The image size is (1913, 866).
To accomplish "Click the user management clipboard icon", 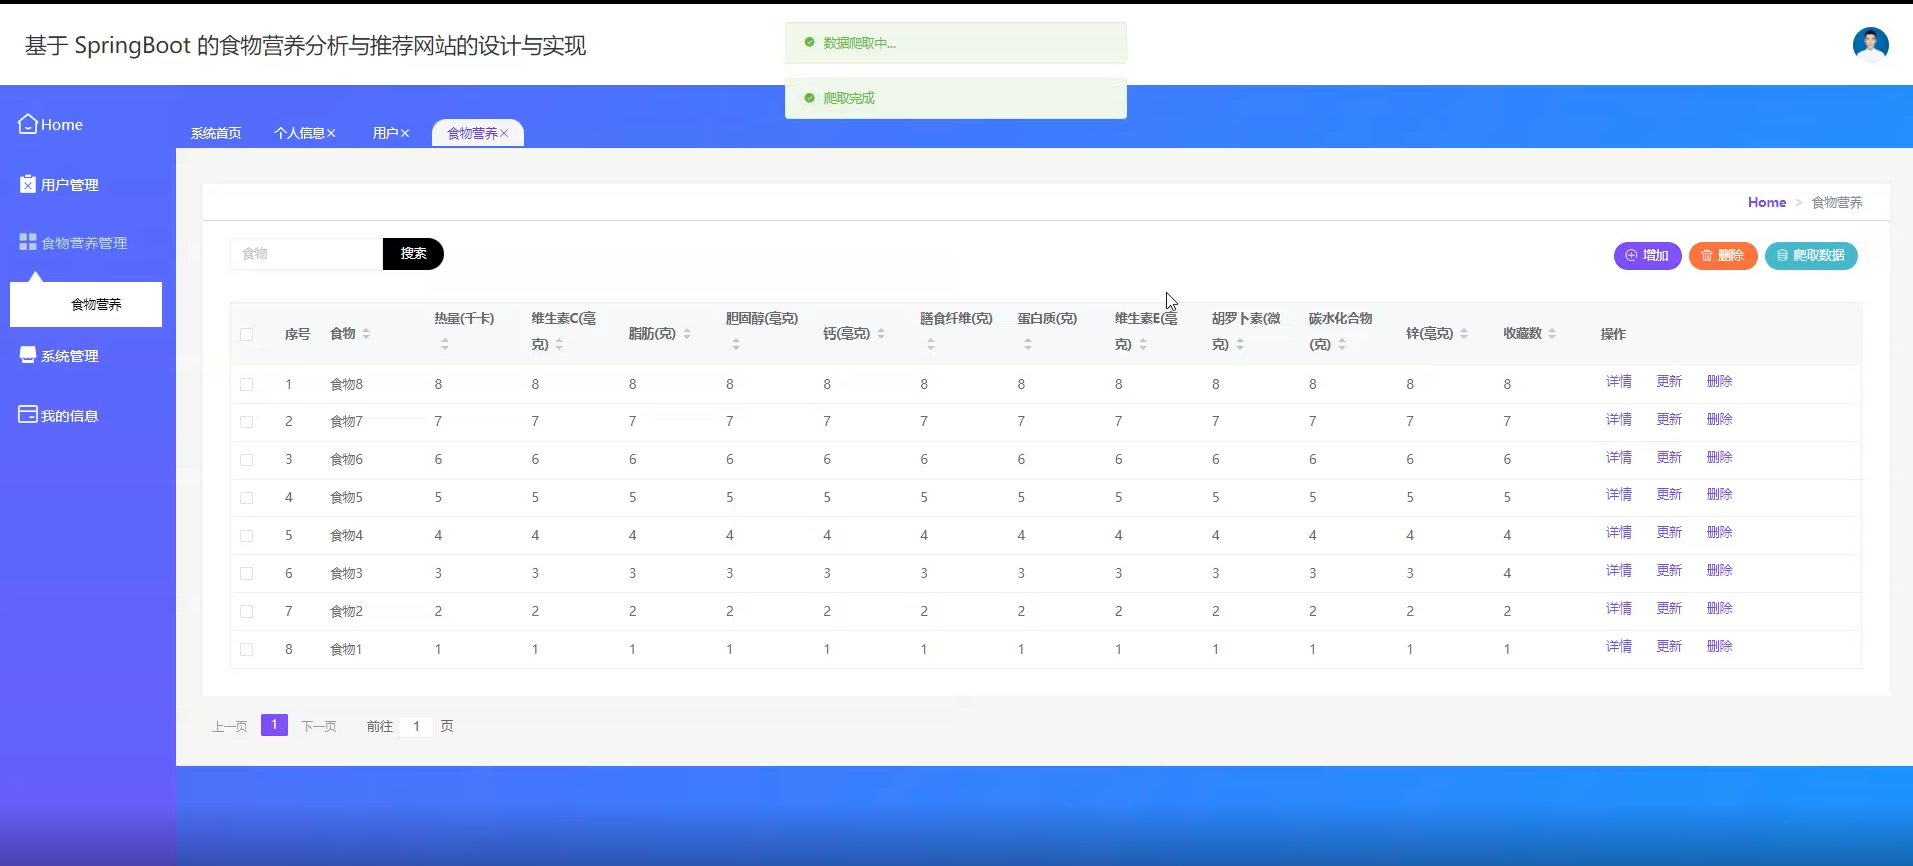I will tap(28, 184).
